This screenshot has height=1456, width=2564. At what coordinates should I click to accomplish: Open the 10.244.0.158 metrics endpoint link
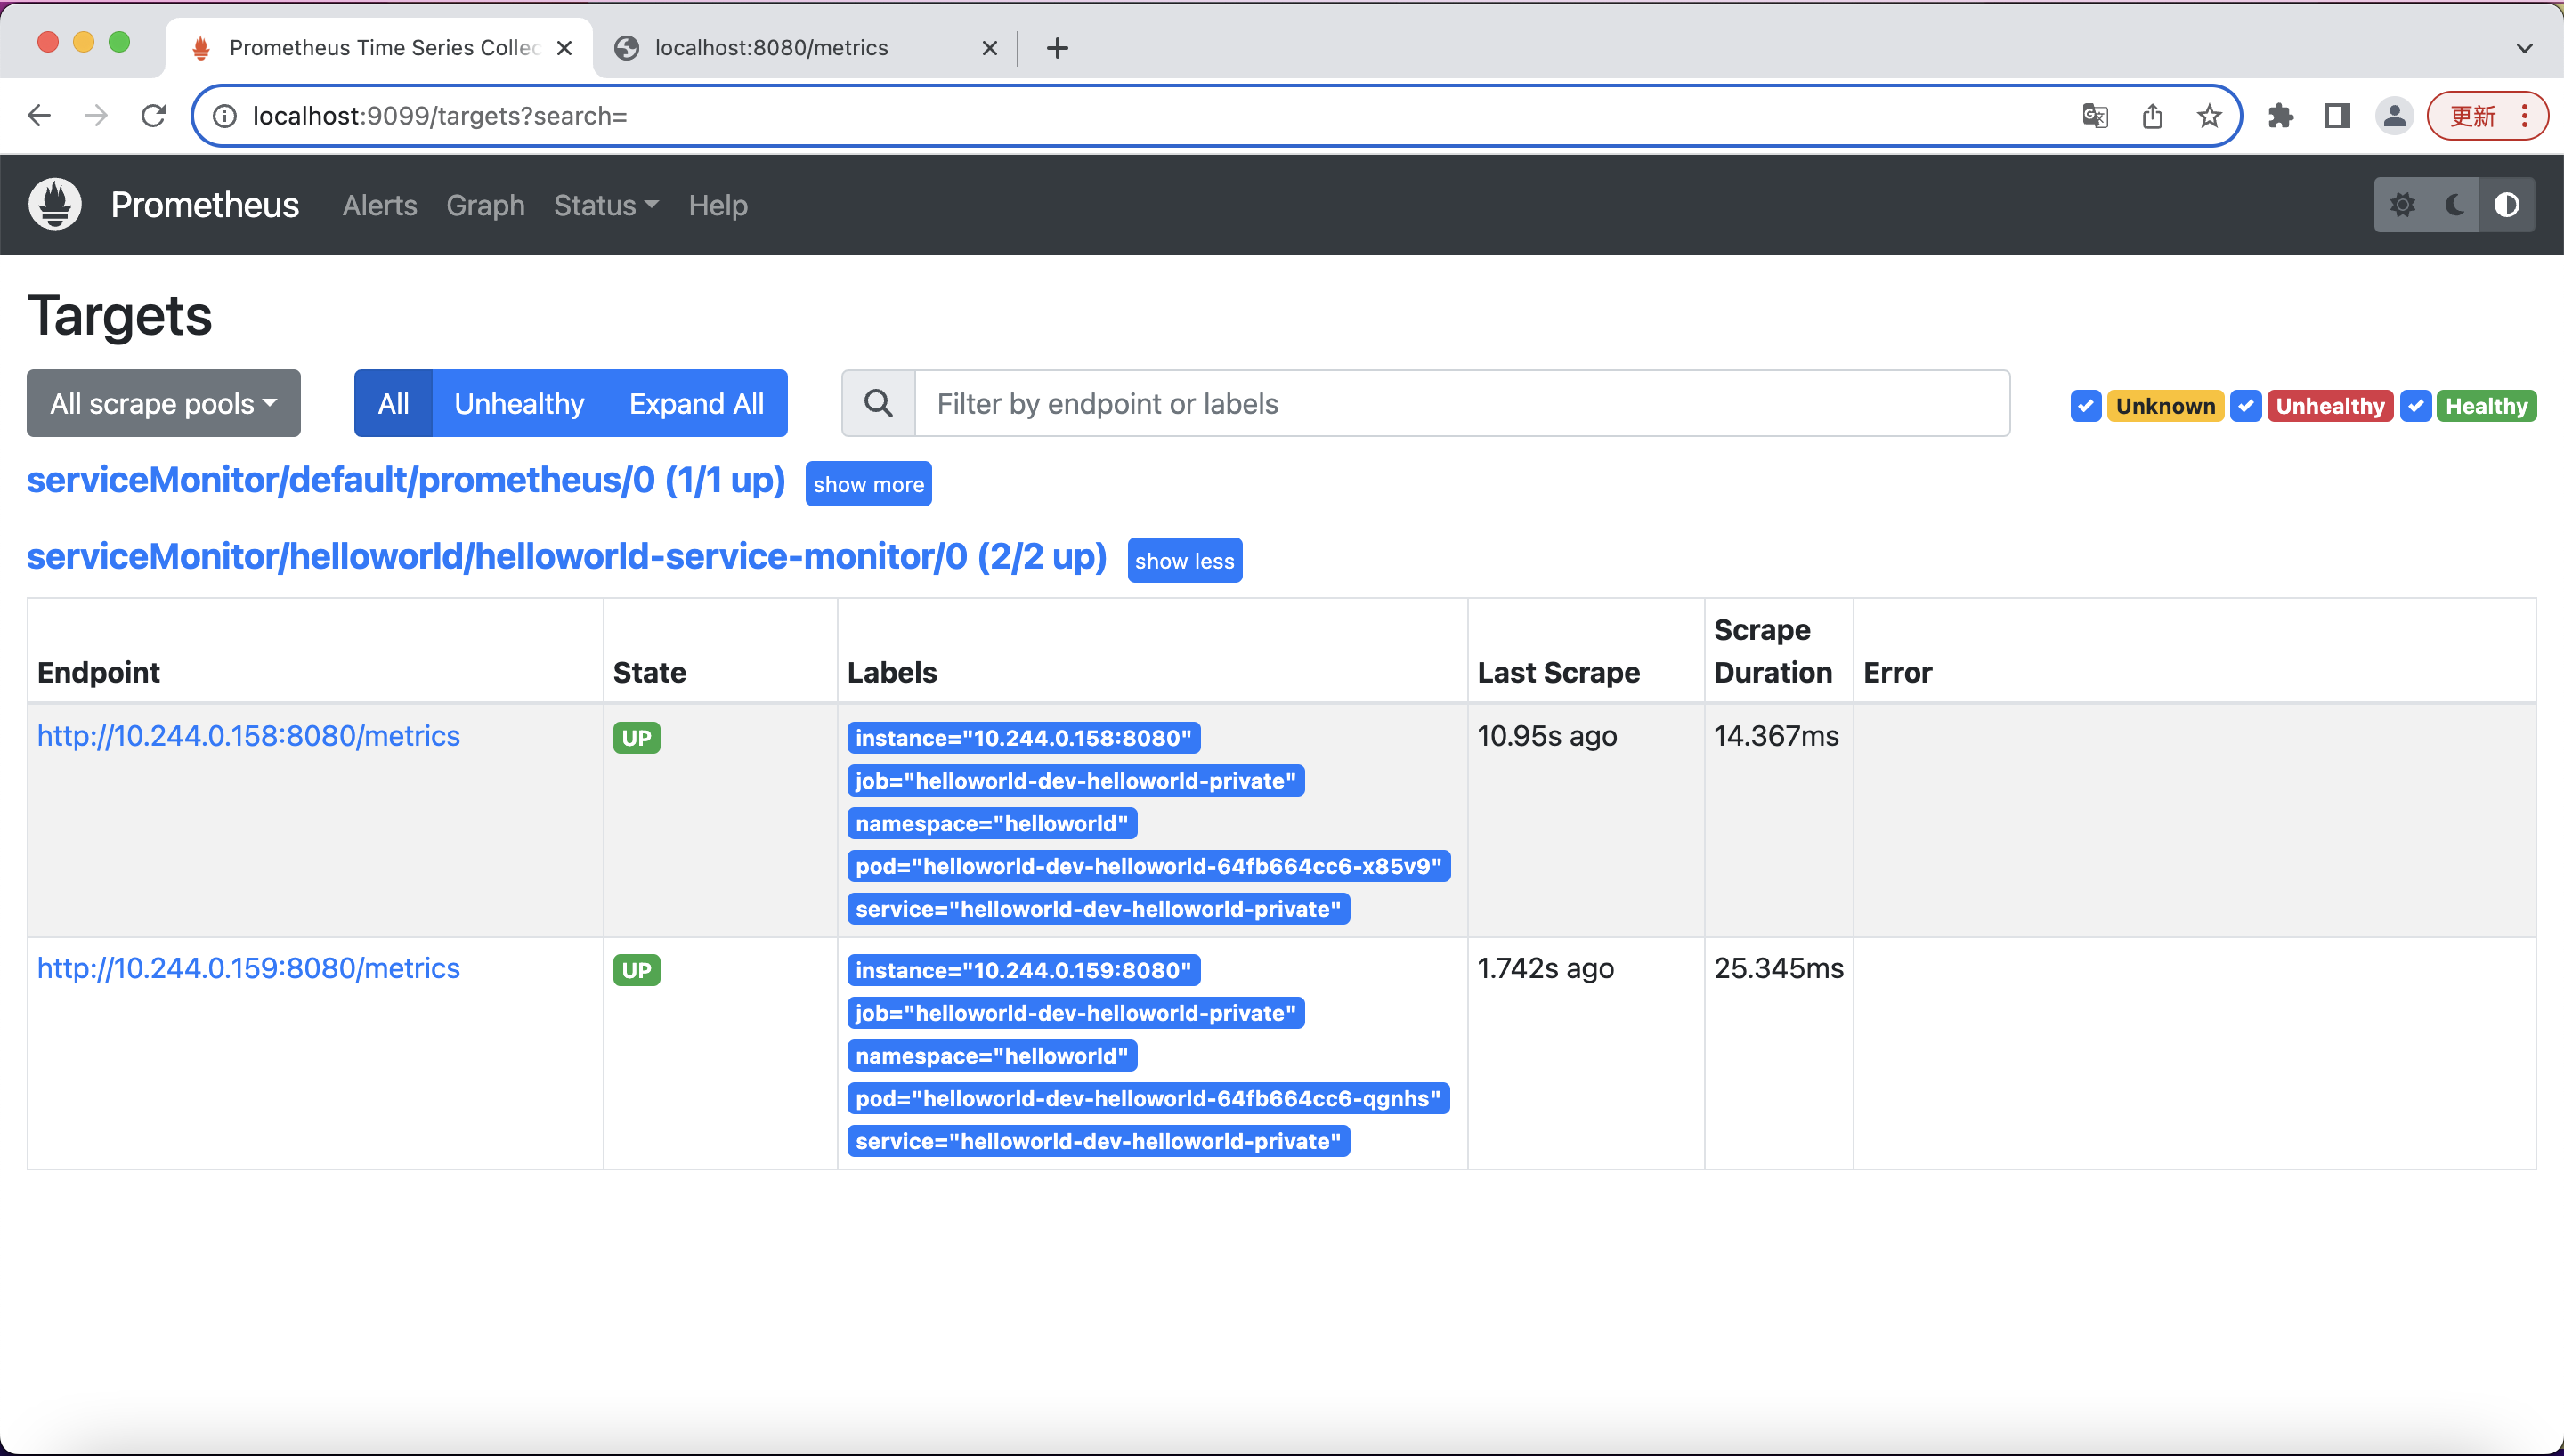pos(248,736)
